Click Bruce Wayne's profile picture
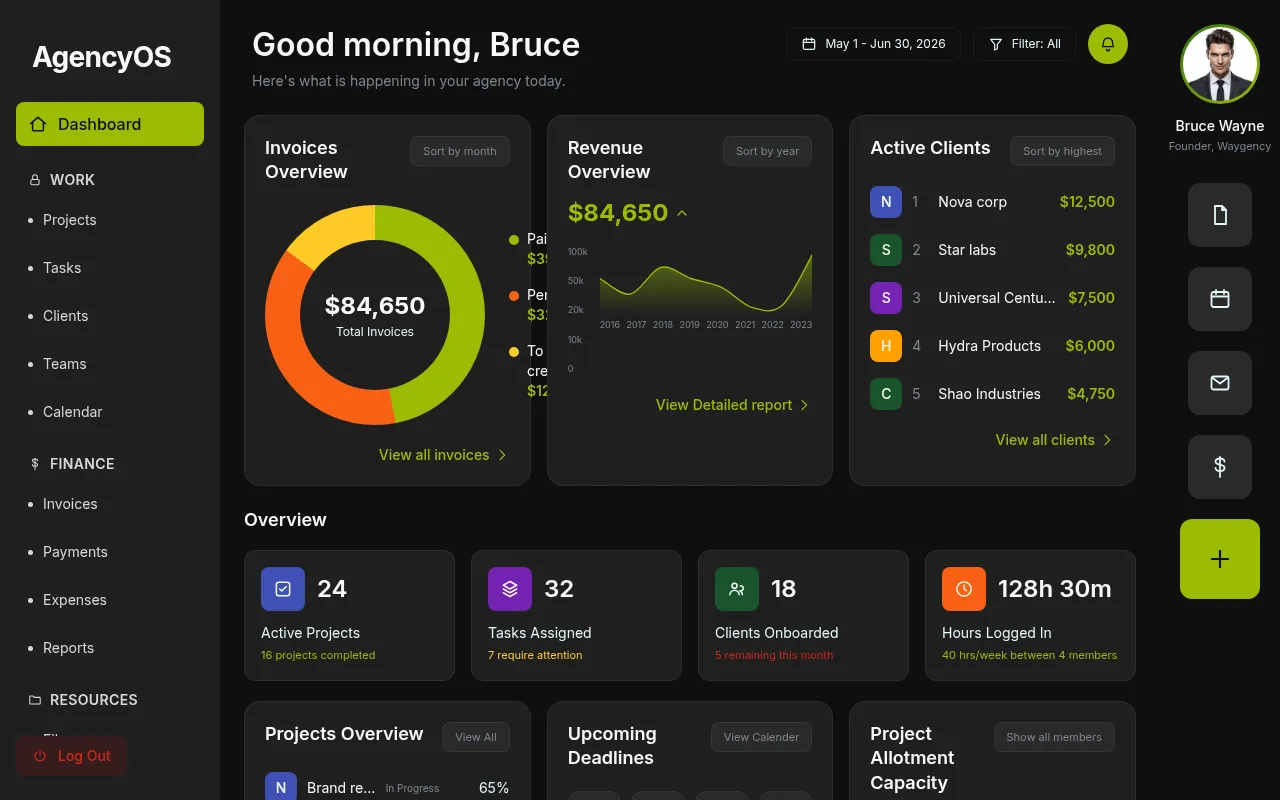The height and width of the screenshot is (800, 1280). (1220, 64)
